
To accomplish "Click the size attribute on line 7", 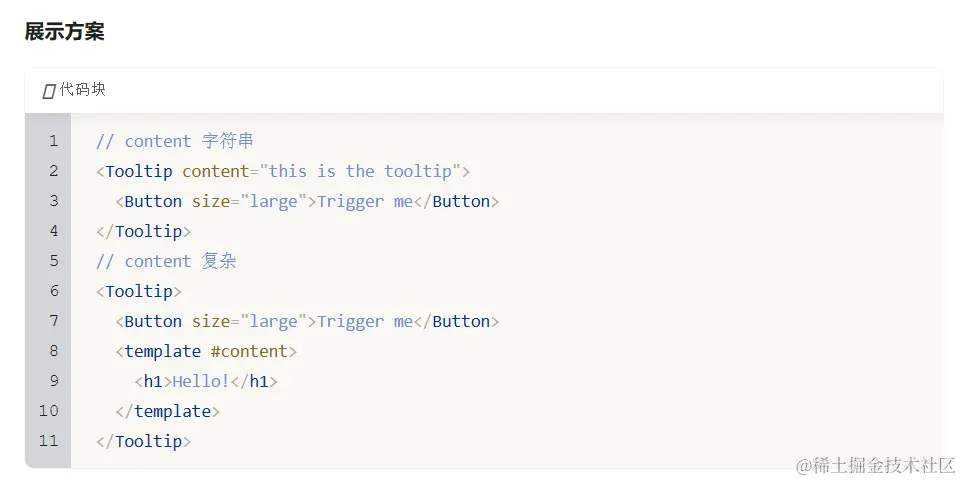I will click(211, 321).
